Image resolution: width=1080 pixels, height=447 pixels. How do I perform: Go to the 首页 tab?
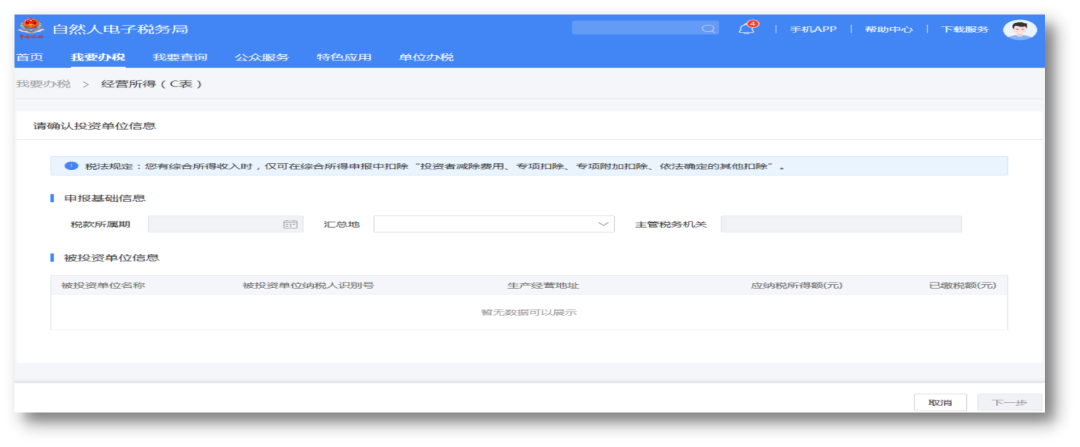[x=29, y=57]
